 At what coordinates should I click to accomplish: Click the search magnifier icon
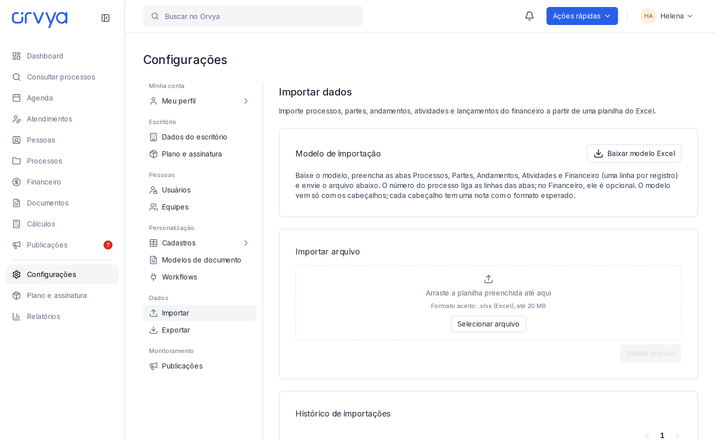155,16
